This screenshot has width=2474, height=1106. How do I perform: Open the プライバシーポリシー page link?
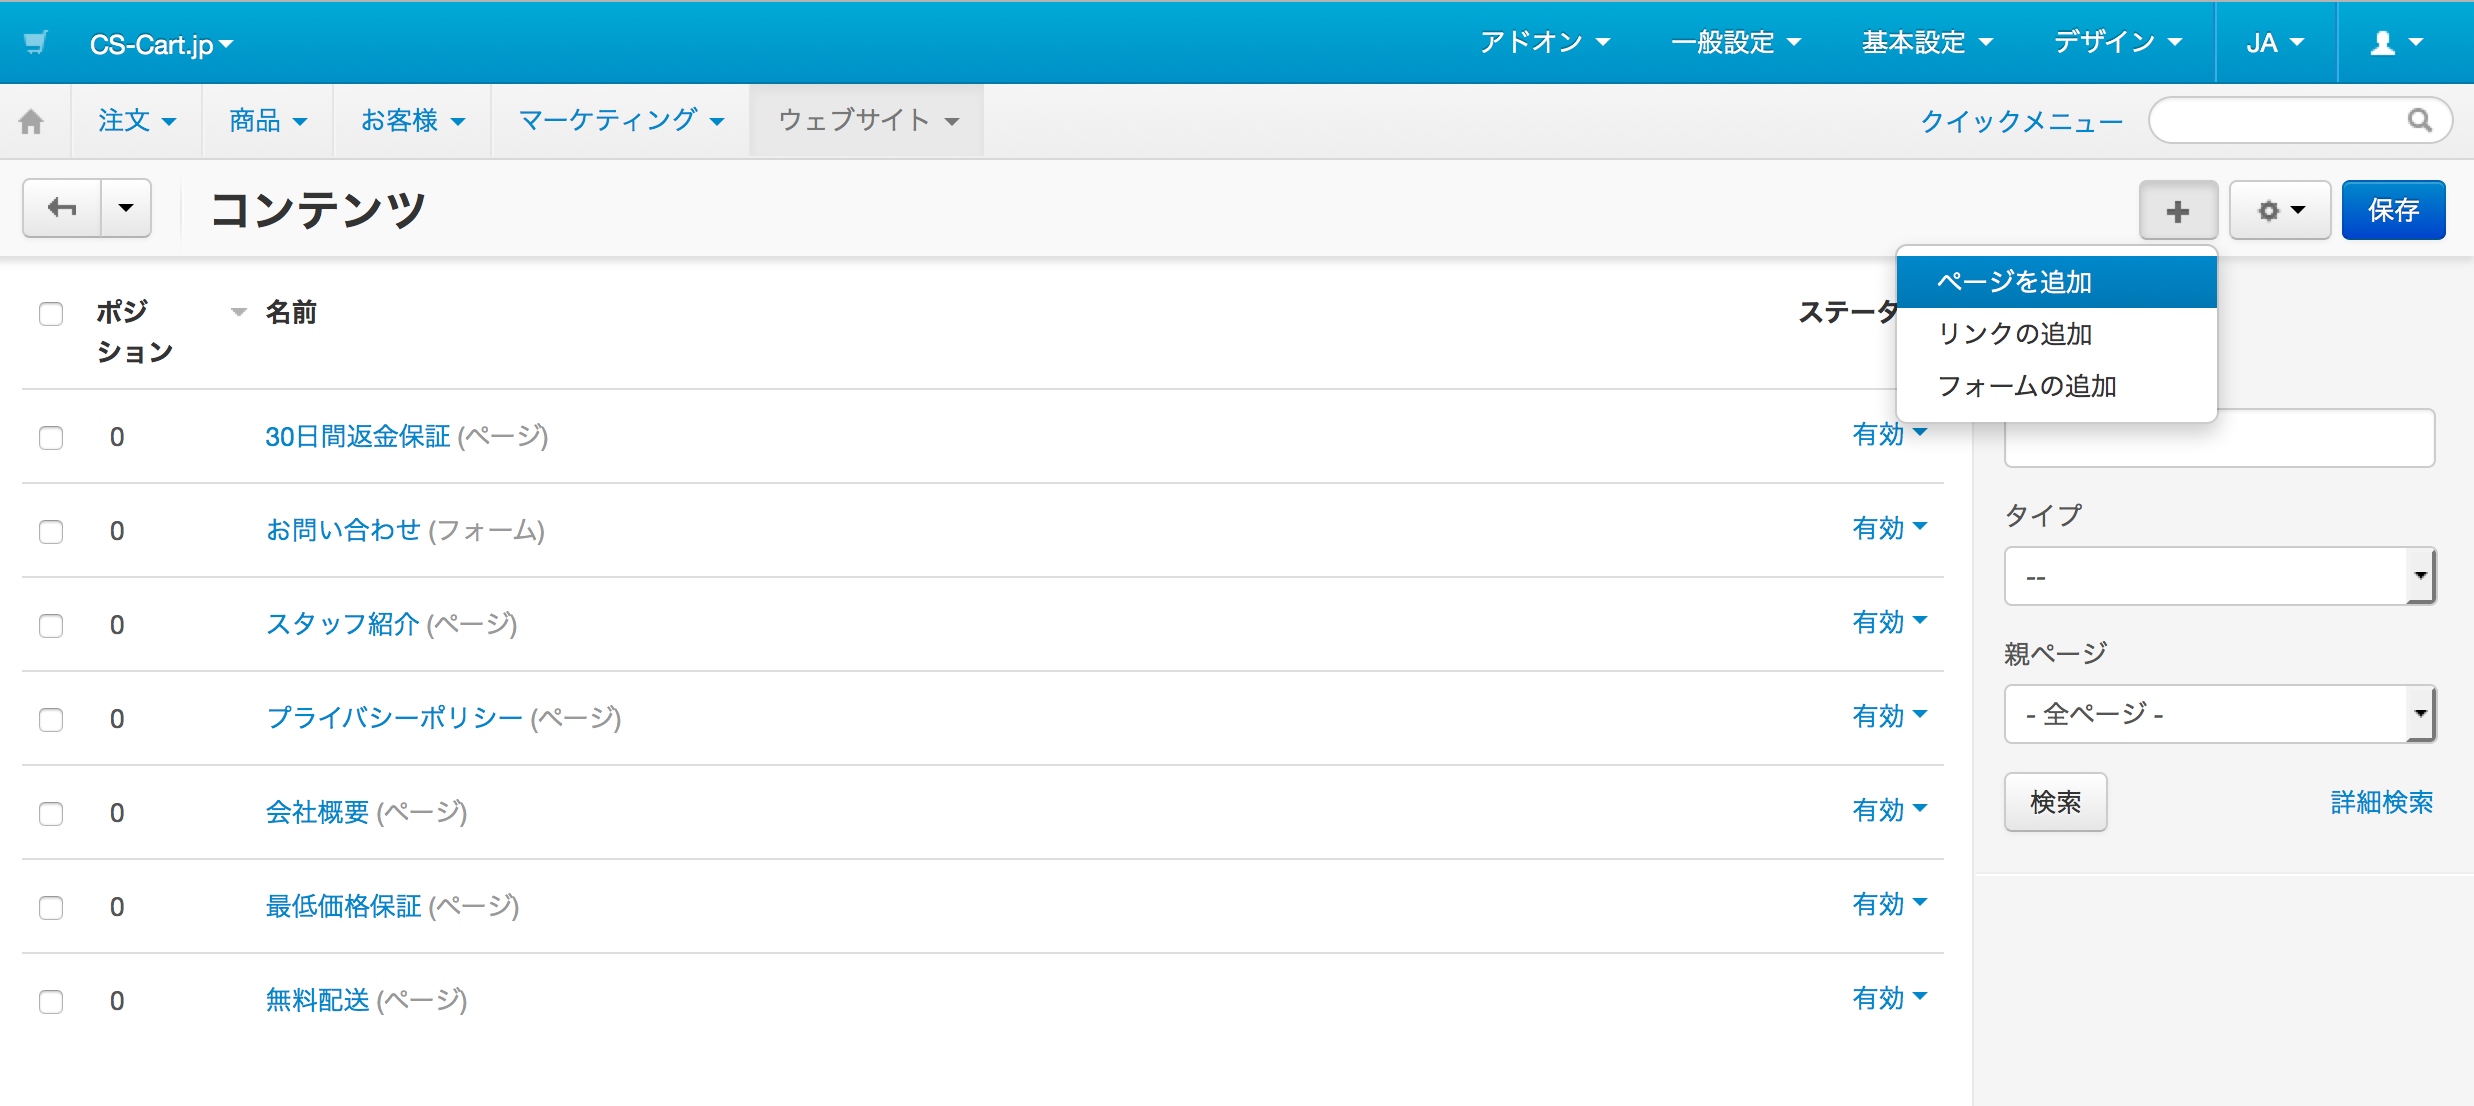click(x=394, y=718)
